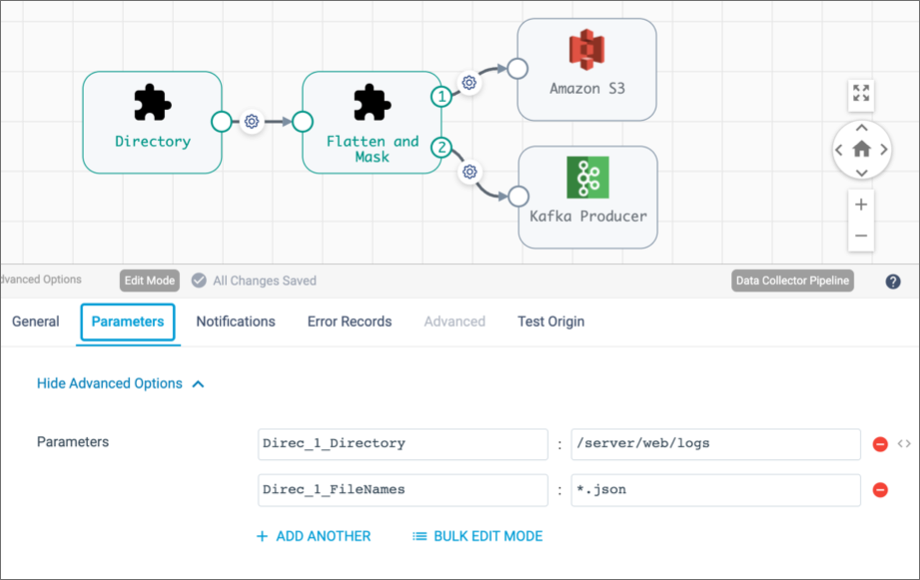Screen dimensions: 920x580
Task: Click the Kafka Producer stage icon
Action: click(x=587, y=177)
